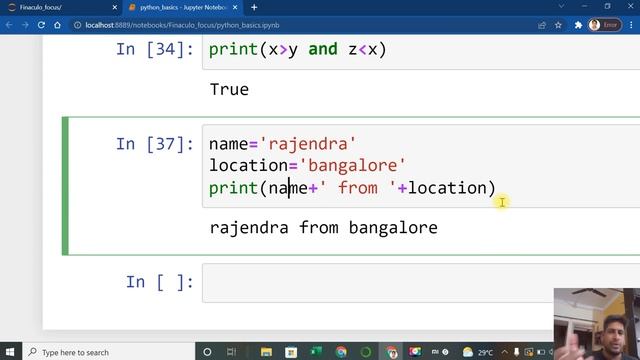The width and height of the screenshot is (640, 360).
Task: Select the In [34] prompt label
Action: coord(155,49)
